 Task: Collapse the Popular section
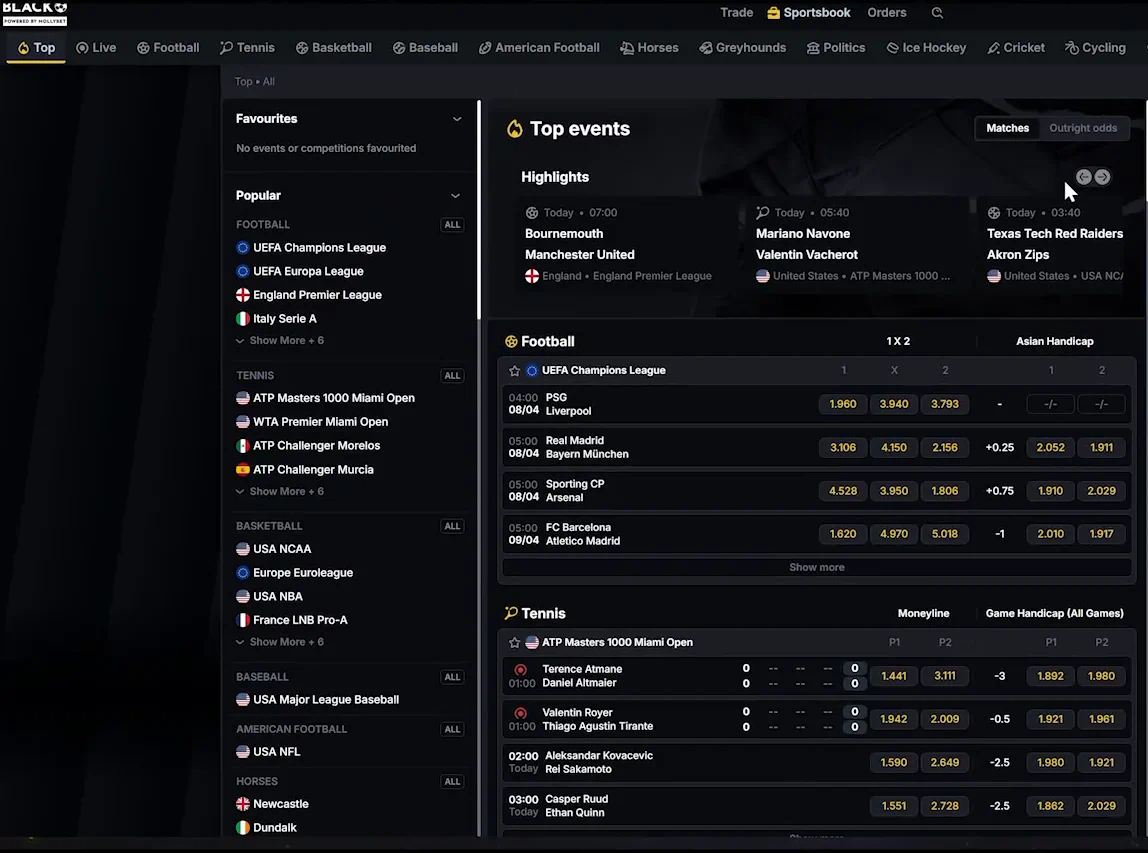click(x=455, y=195)
